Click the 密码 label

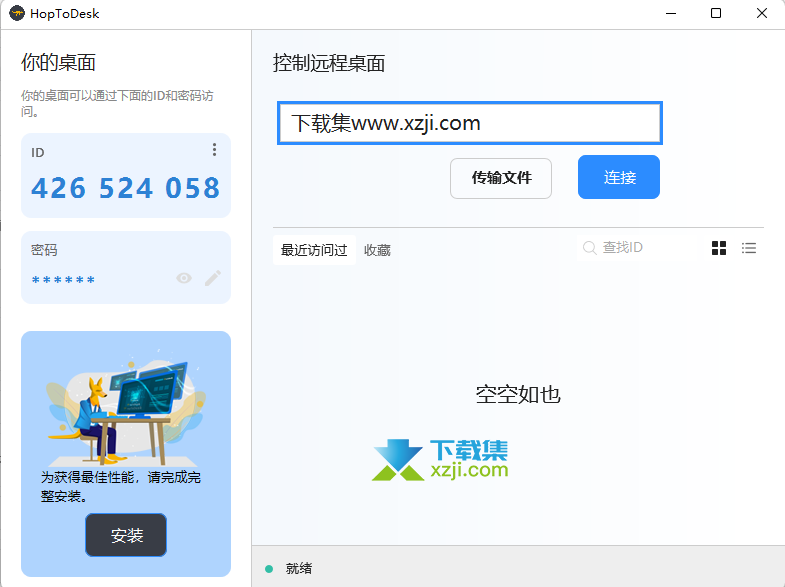[x=44, y=250]
